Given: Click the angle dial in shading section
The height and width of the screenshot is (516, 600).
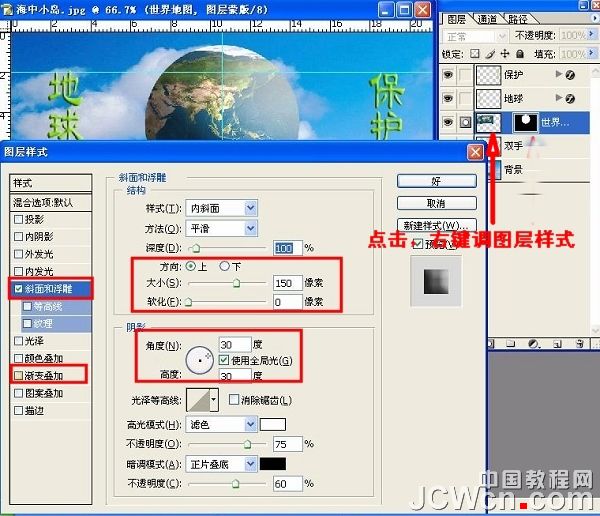Looking at the screenshot, I should [199, 360].
